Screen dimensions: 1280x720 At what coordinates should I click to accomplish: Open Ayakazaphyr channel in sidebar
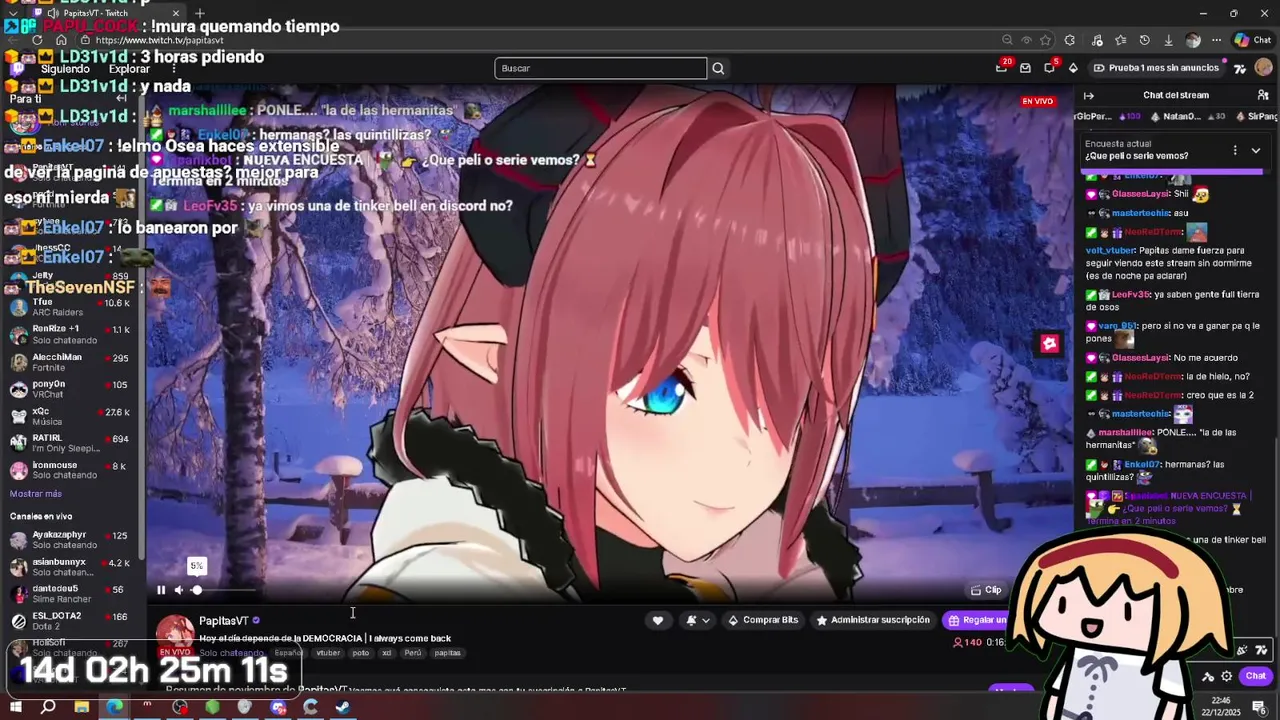[x=70, y=540]
